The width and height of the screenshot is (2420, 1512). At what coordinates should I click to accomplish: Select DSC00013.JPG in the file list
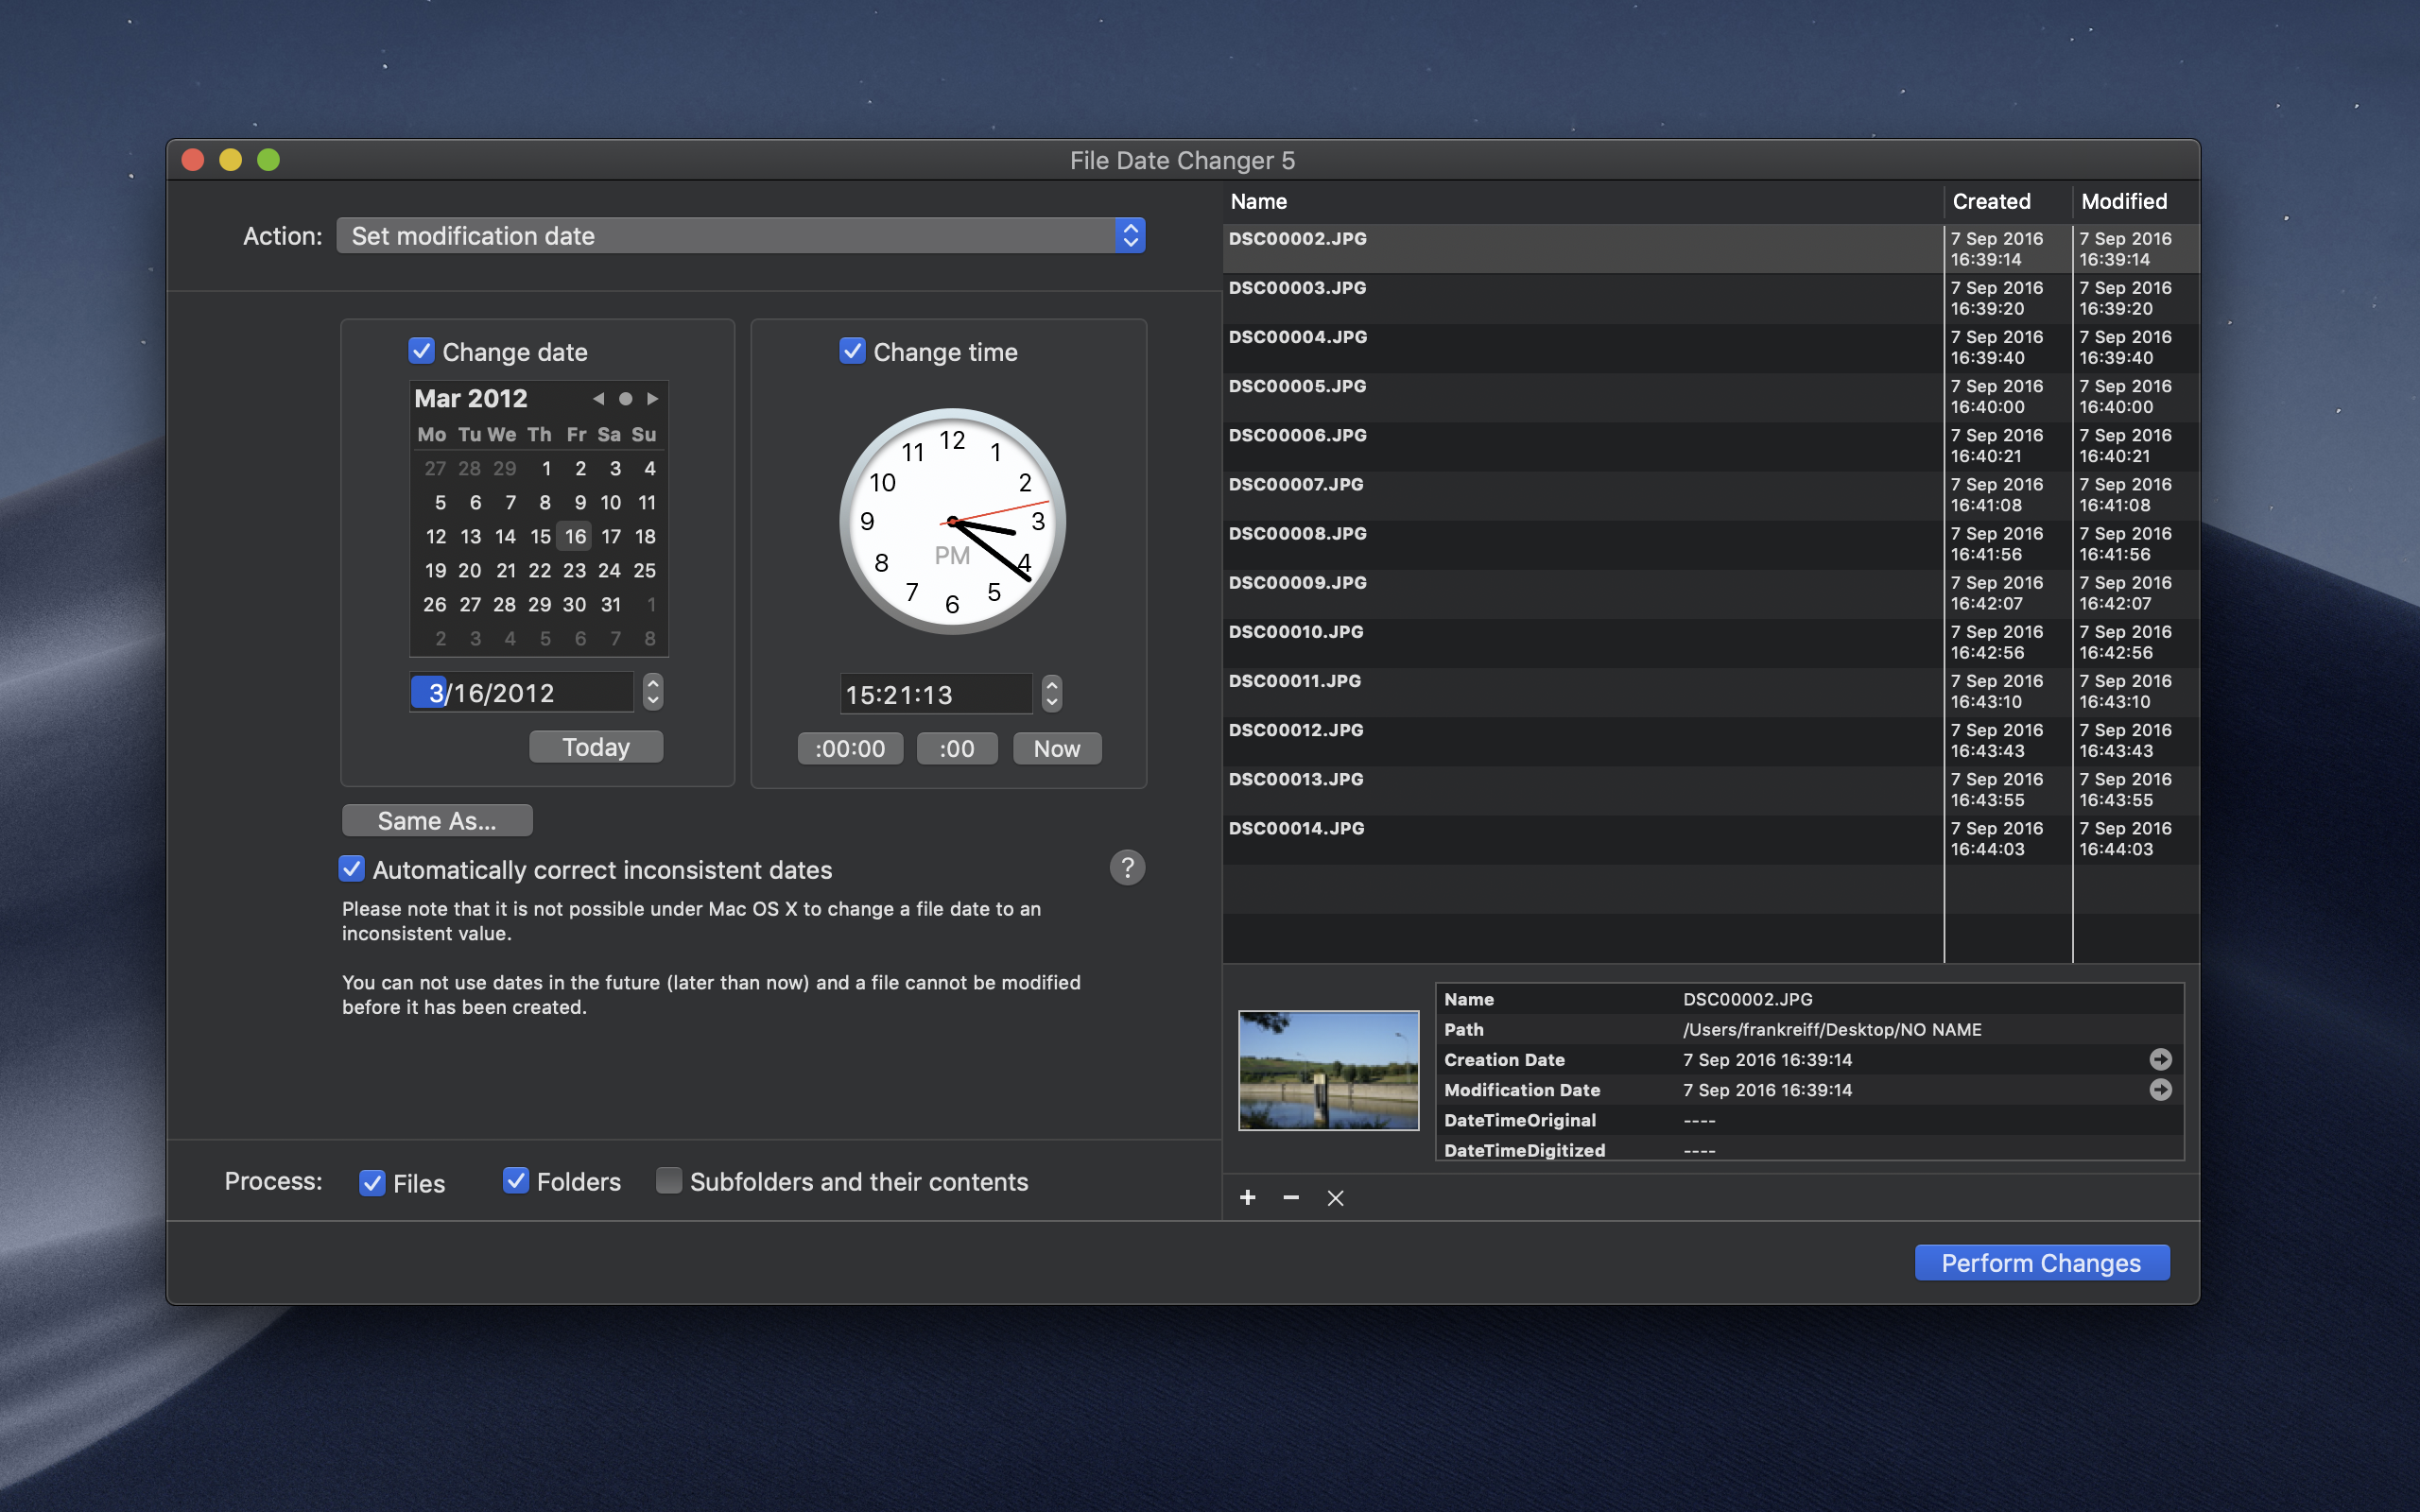1710,789
